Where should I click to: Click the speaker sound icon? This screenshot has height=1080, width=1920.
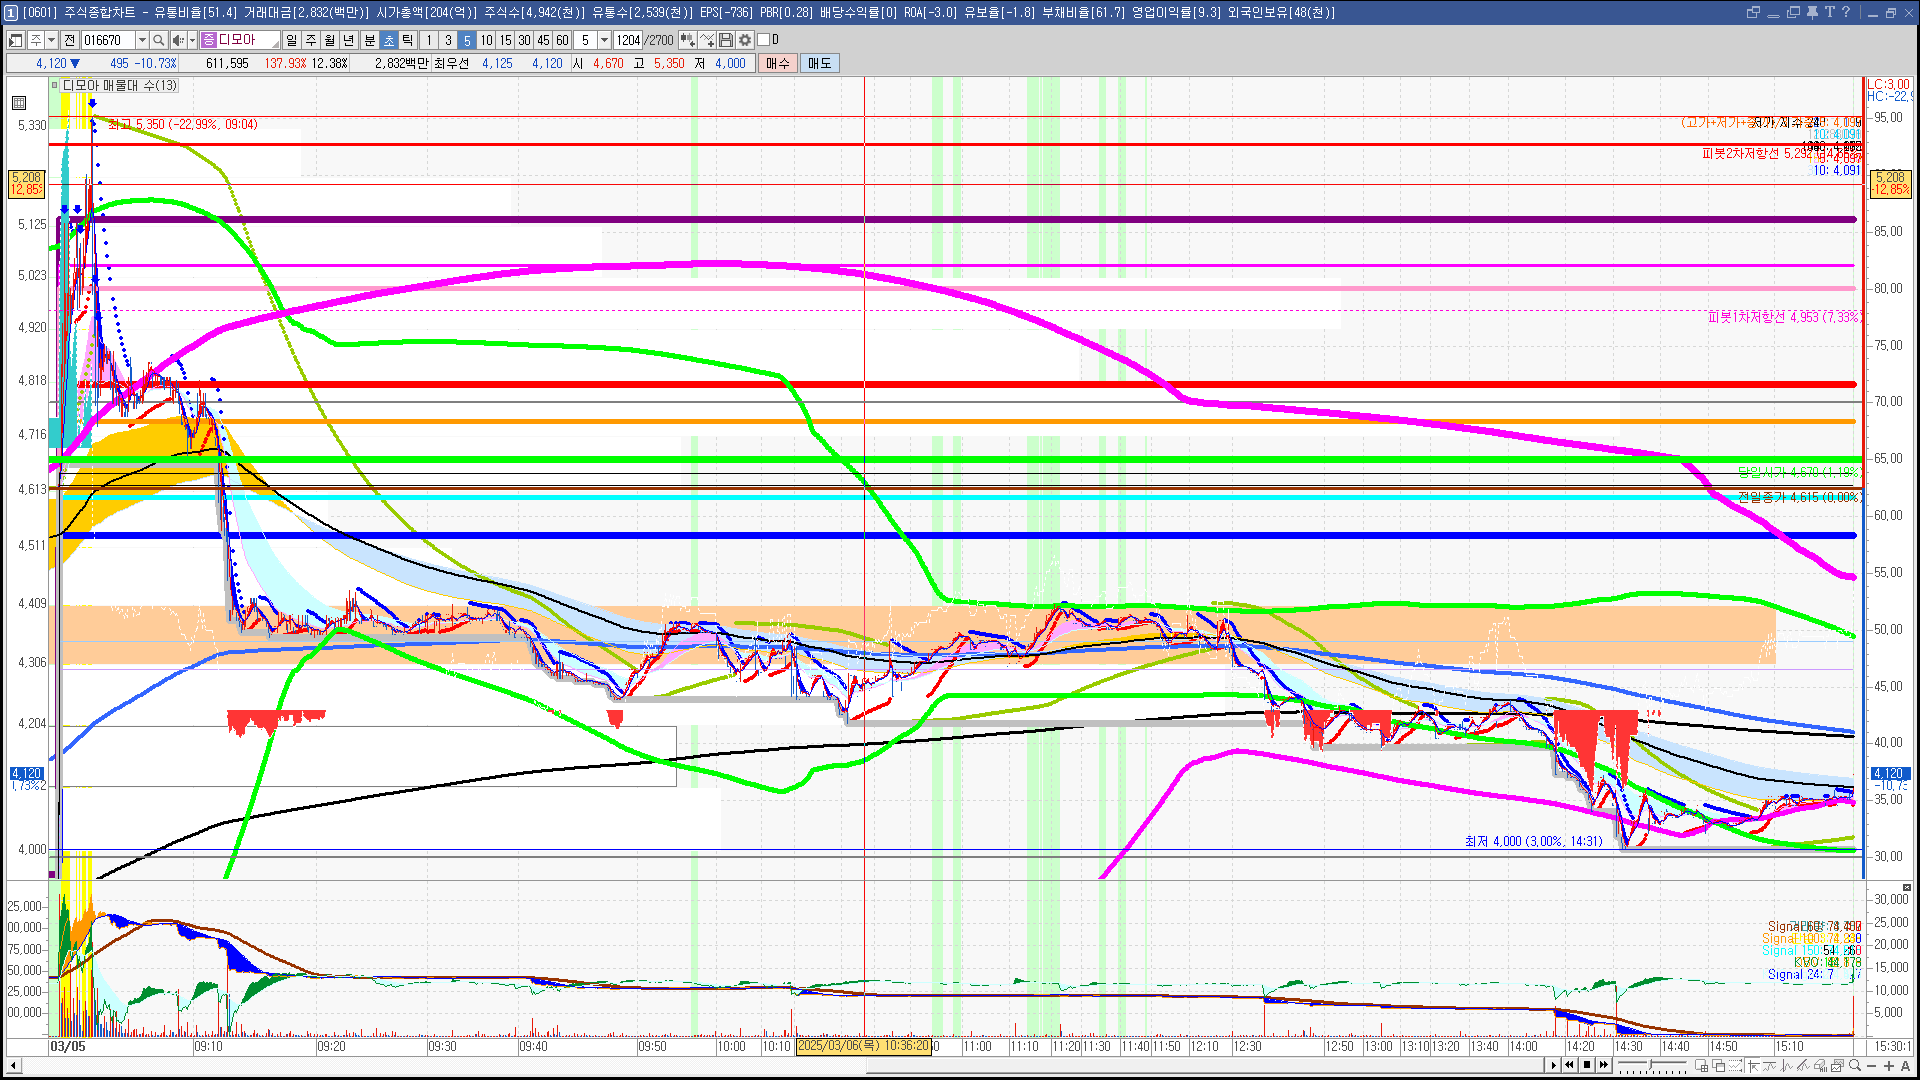(x=177, y=40)
